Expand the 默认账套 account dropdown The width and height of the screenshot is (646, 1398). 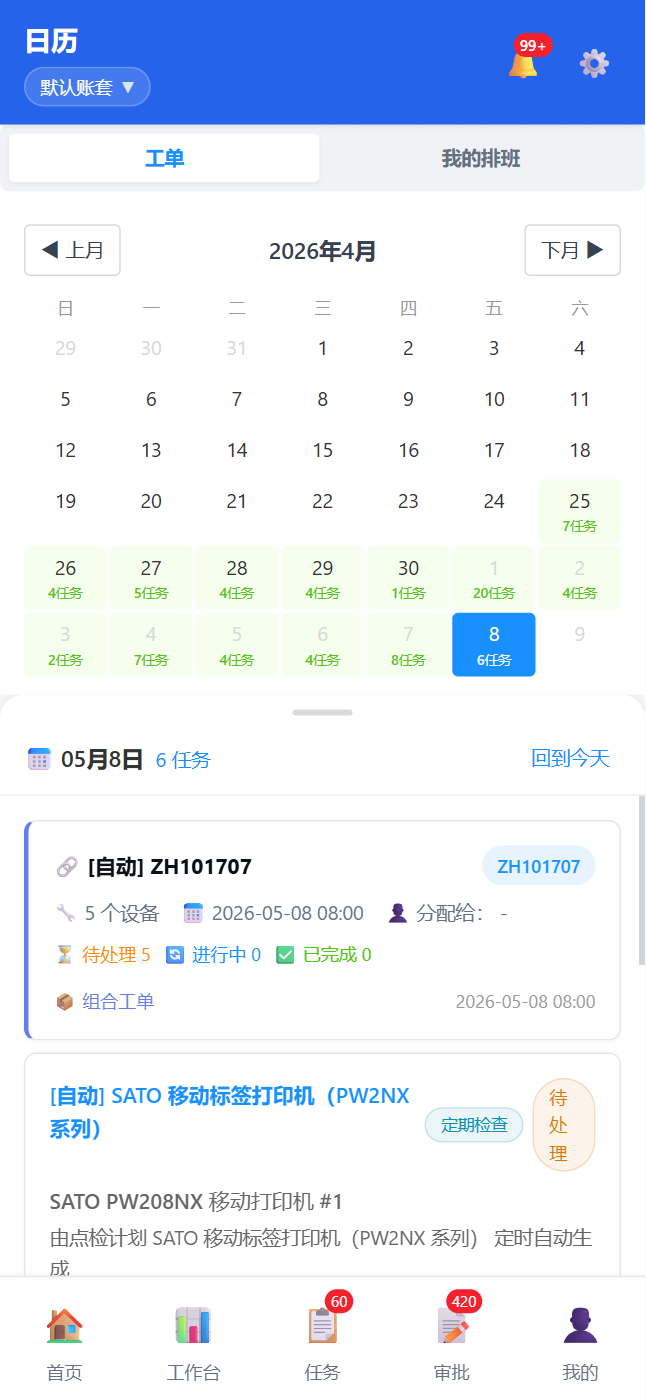coord(87,87)
